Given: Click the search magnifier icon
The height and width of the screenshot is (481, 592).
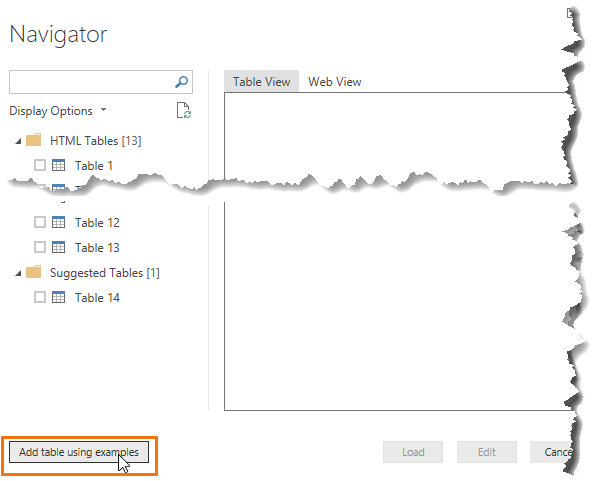Looking at the screenshot, I should (x=182, y=82).
